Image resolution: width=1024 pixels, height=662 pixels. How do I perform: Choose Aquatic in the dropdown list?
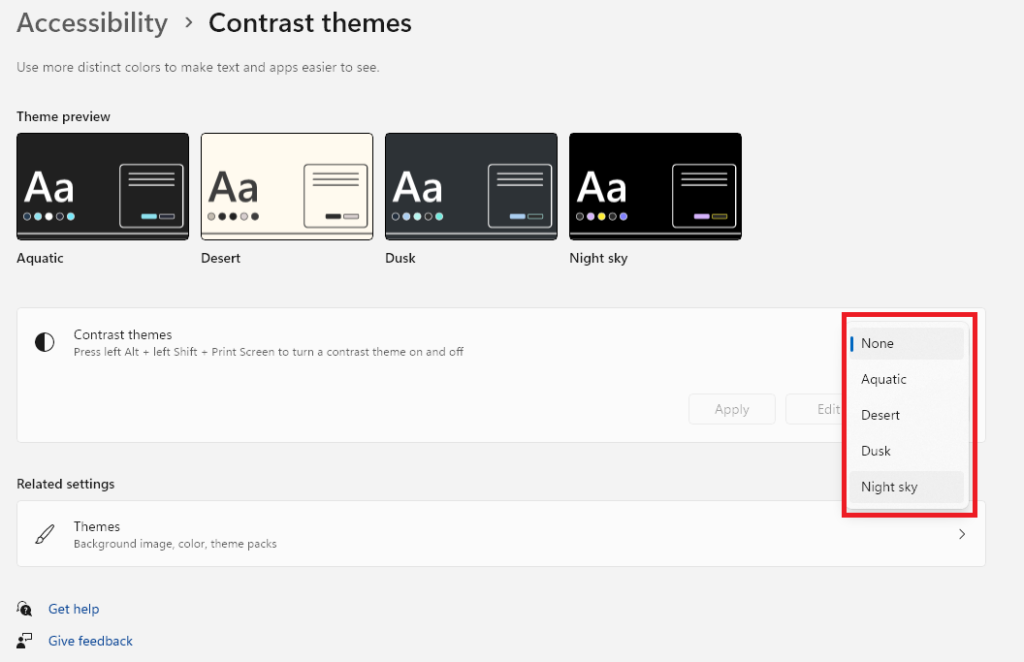pos(906,379)
